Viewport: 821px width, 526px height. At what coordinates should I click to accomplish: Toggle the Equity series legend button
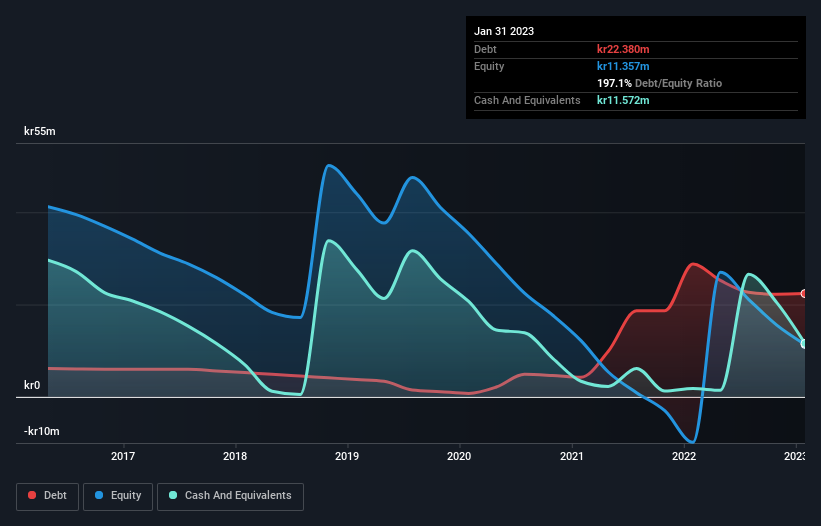(x=118, y=496)
